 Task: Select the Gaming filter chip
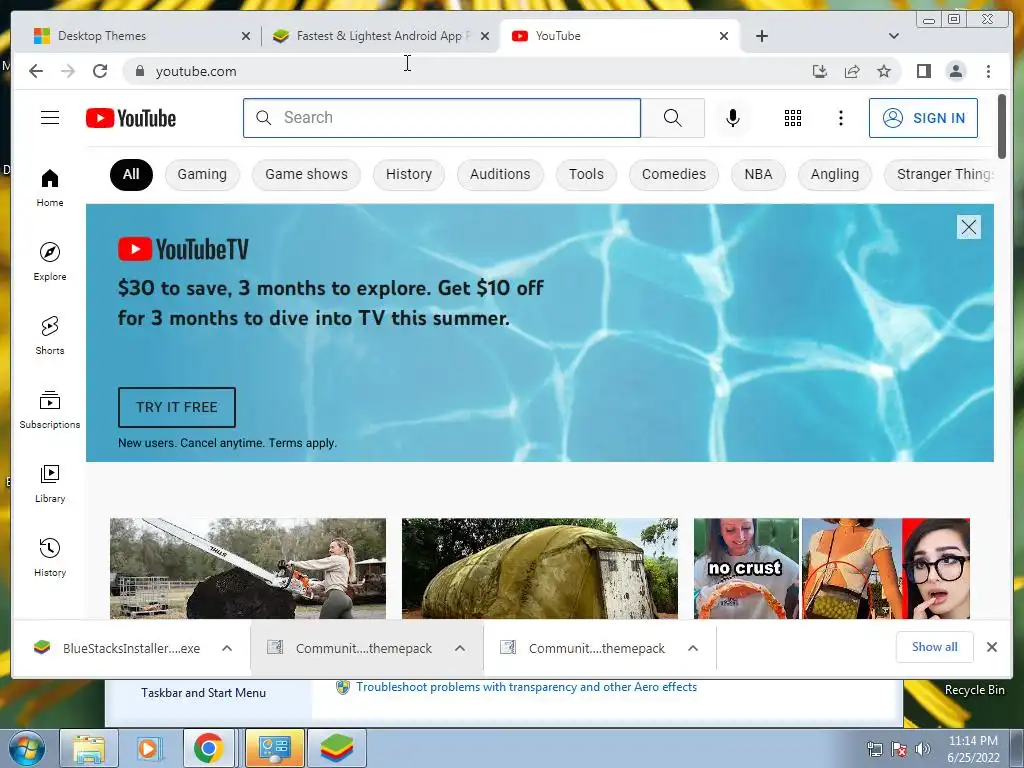coord(202,174)
